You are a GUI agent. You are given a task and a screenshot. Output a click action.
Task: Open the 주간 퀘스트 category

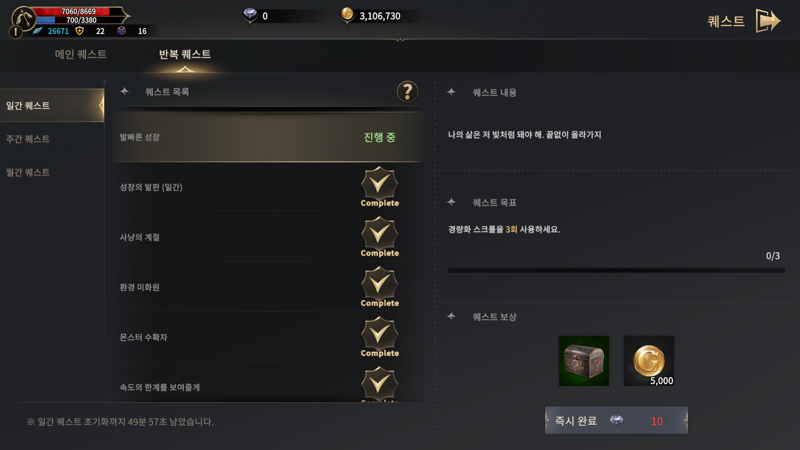click(28, 139)
